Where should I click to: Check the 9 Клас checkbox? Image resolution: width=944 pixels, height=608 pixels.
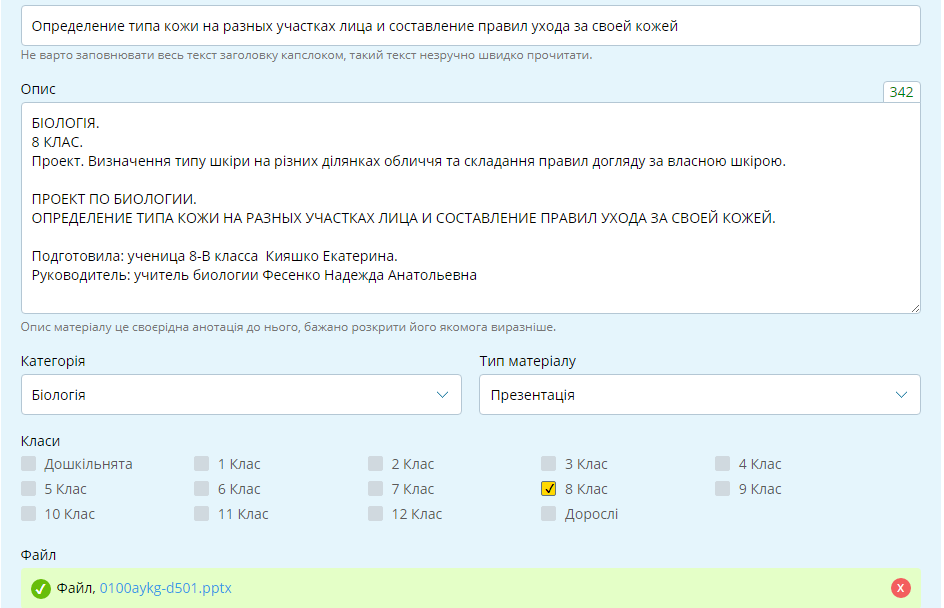coord(722,488)
